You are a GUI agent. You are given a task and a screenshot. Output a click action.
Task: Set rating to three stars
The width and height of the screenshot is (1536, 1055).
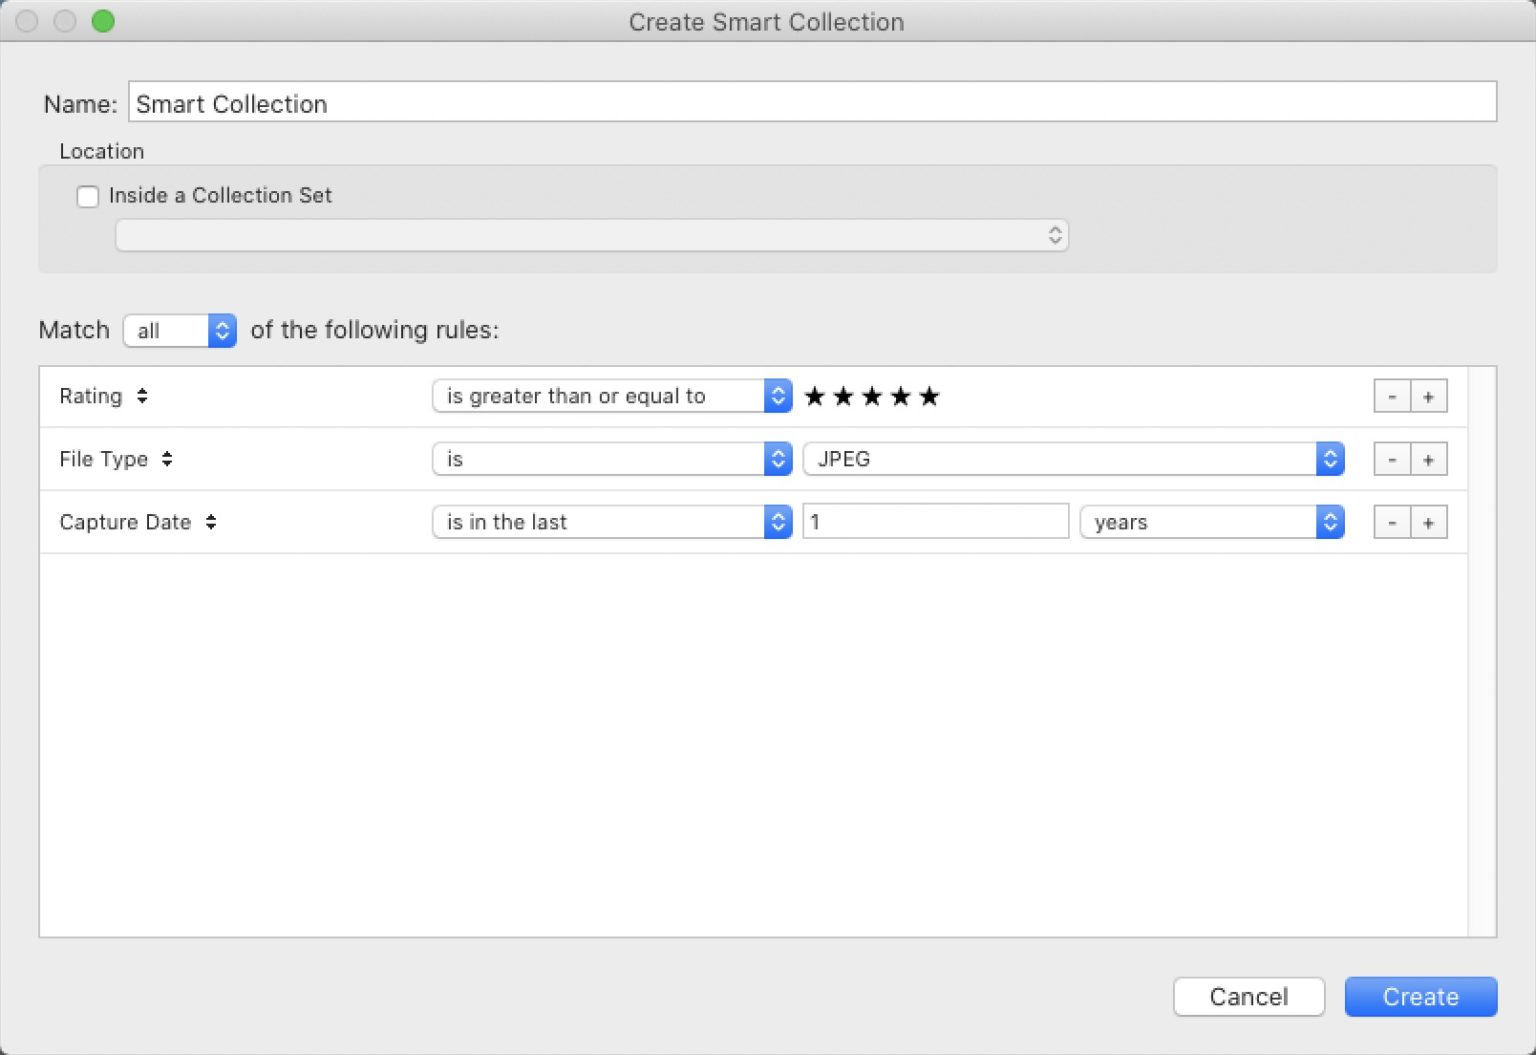tap(871, 396)
